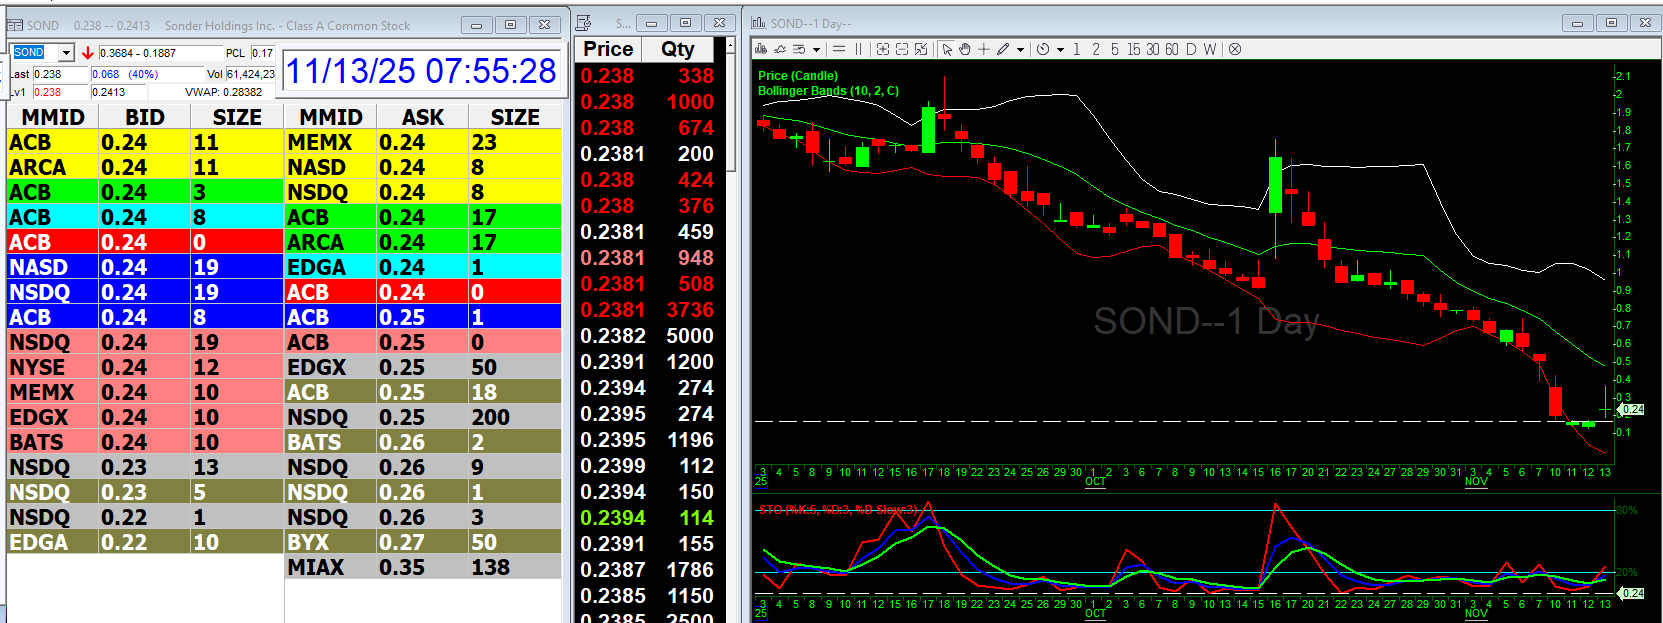
Task: Expand the time interval dropdown arrow
Action: pos(1060,50)
